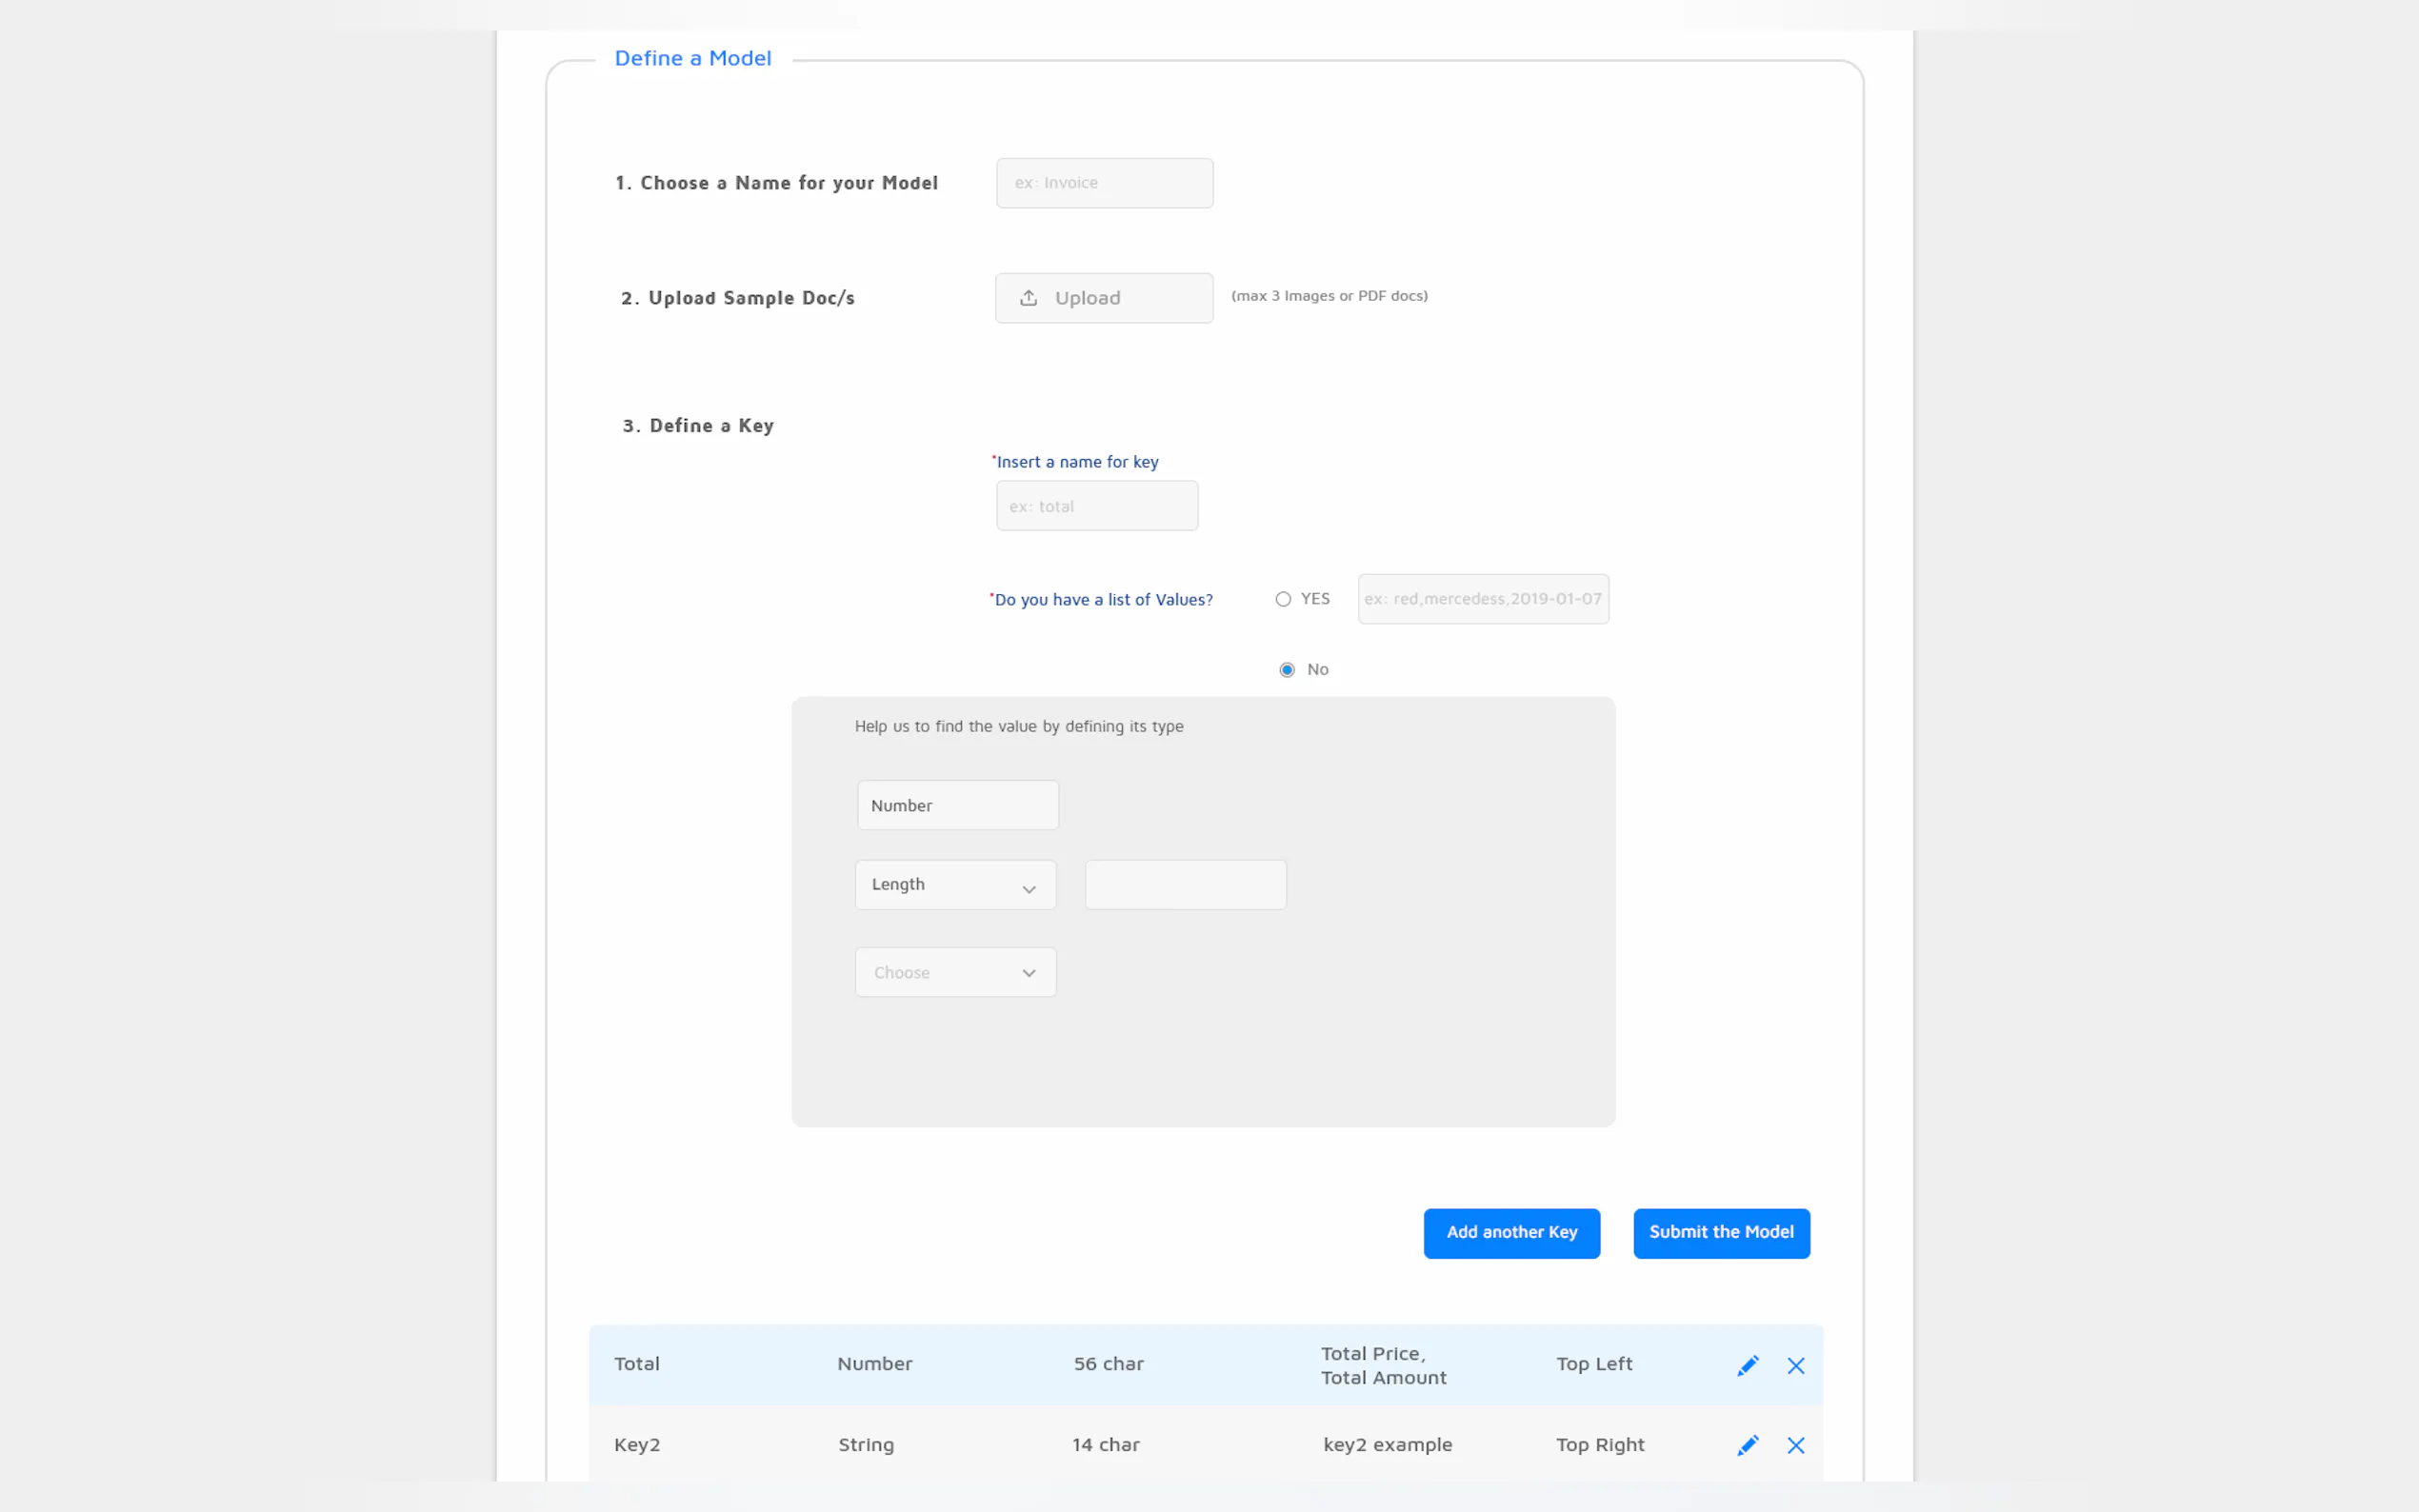Click the Upload sample docs button

1104,298
